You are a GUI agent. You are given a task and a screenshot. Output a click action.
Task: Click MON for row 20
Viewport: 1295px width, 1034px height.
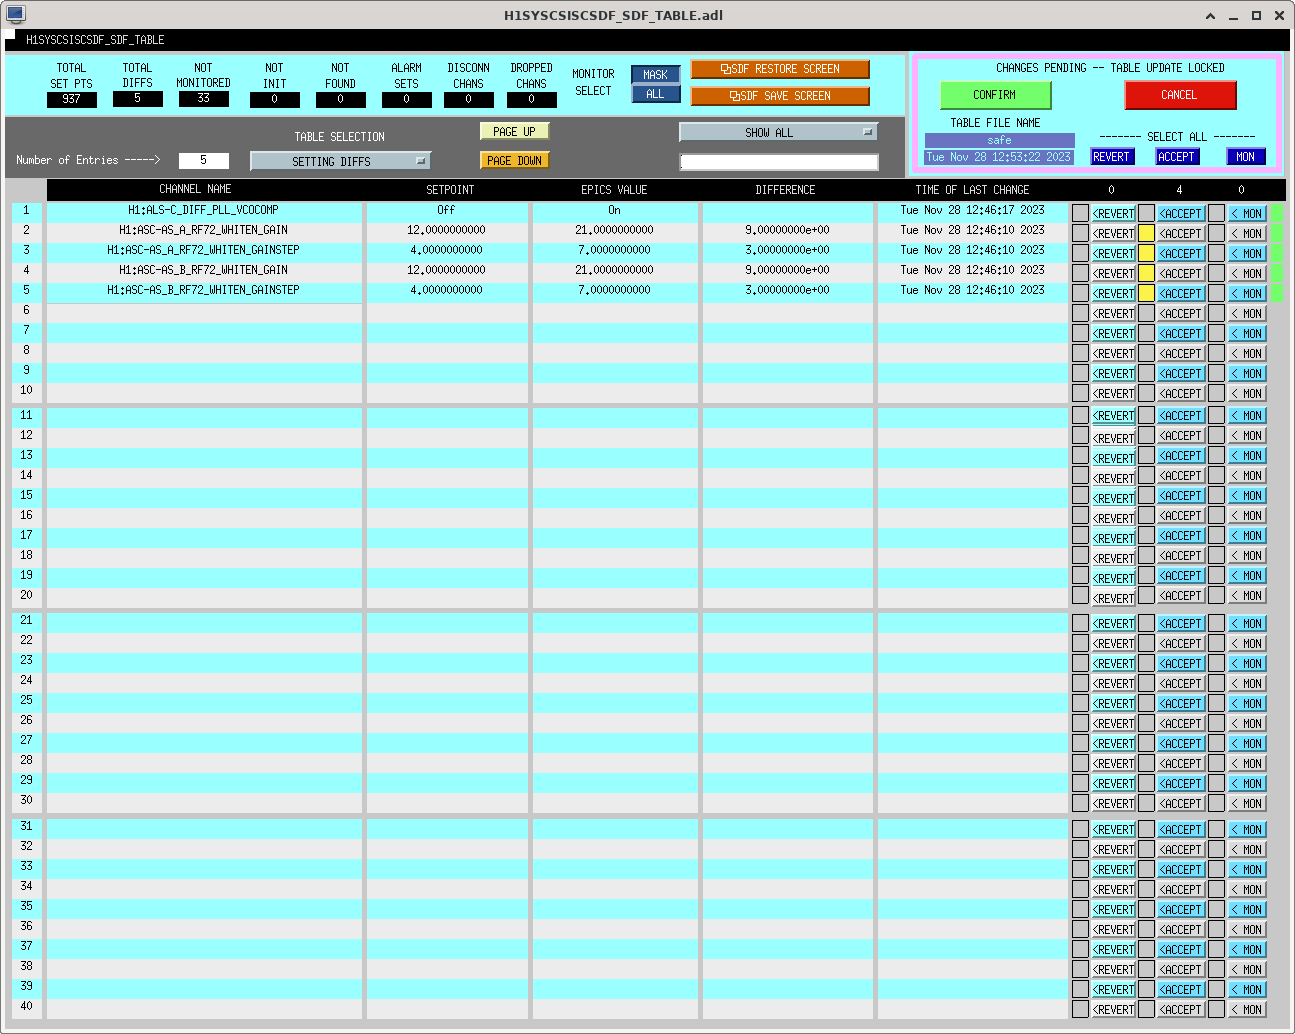click(x=1247, y=596)
